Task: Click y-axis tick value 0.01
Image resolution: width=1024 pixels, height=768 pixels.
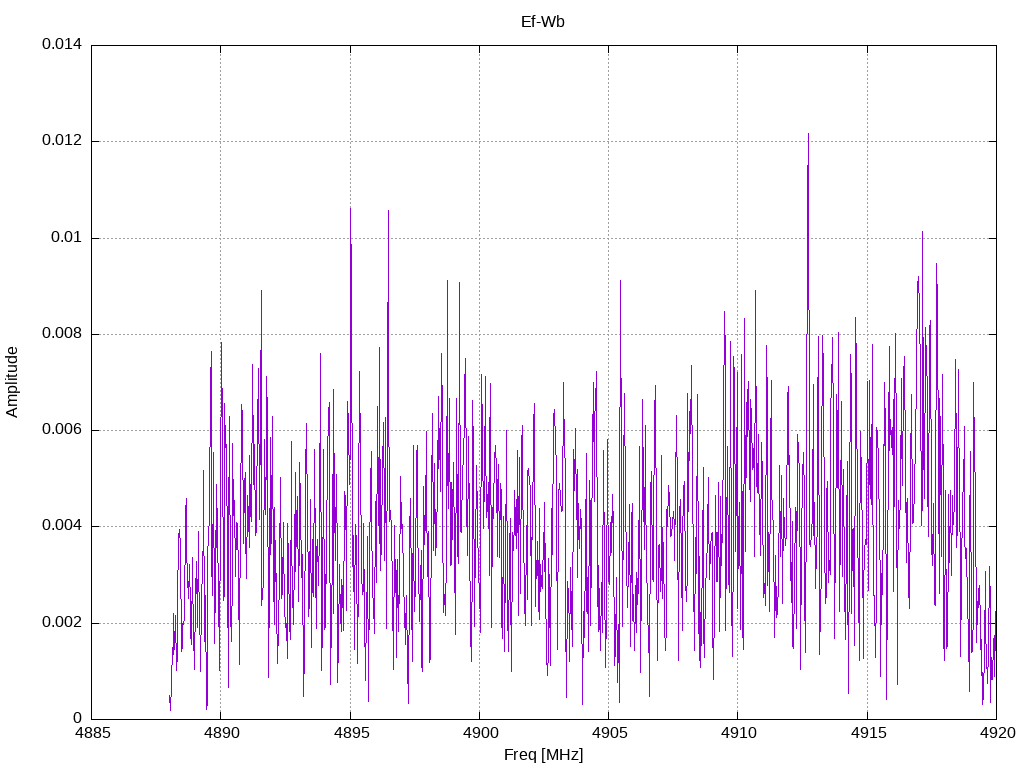Action: point(67,237)
